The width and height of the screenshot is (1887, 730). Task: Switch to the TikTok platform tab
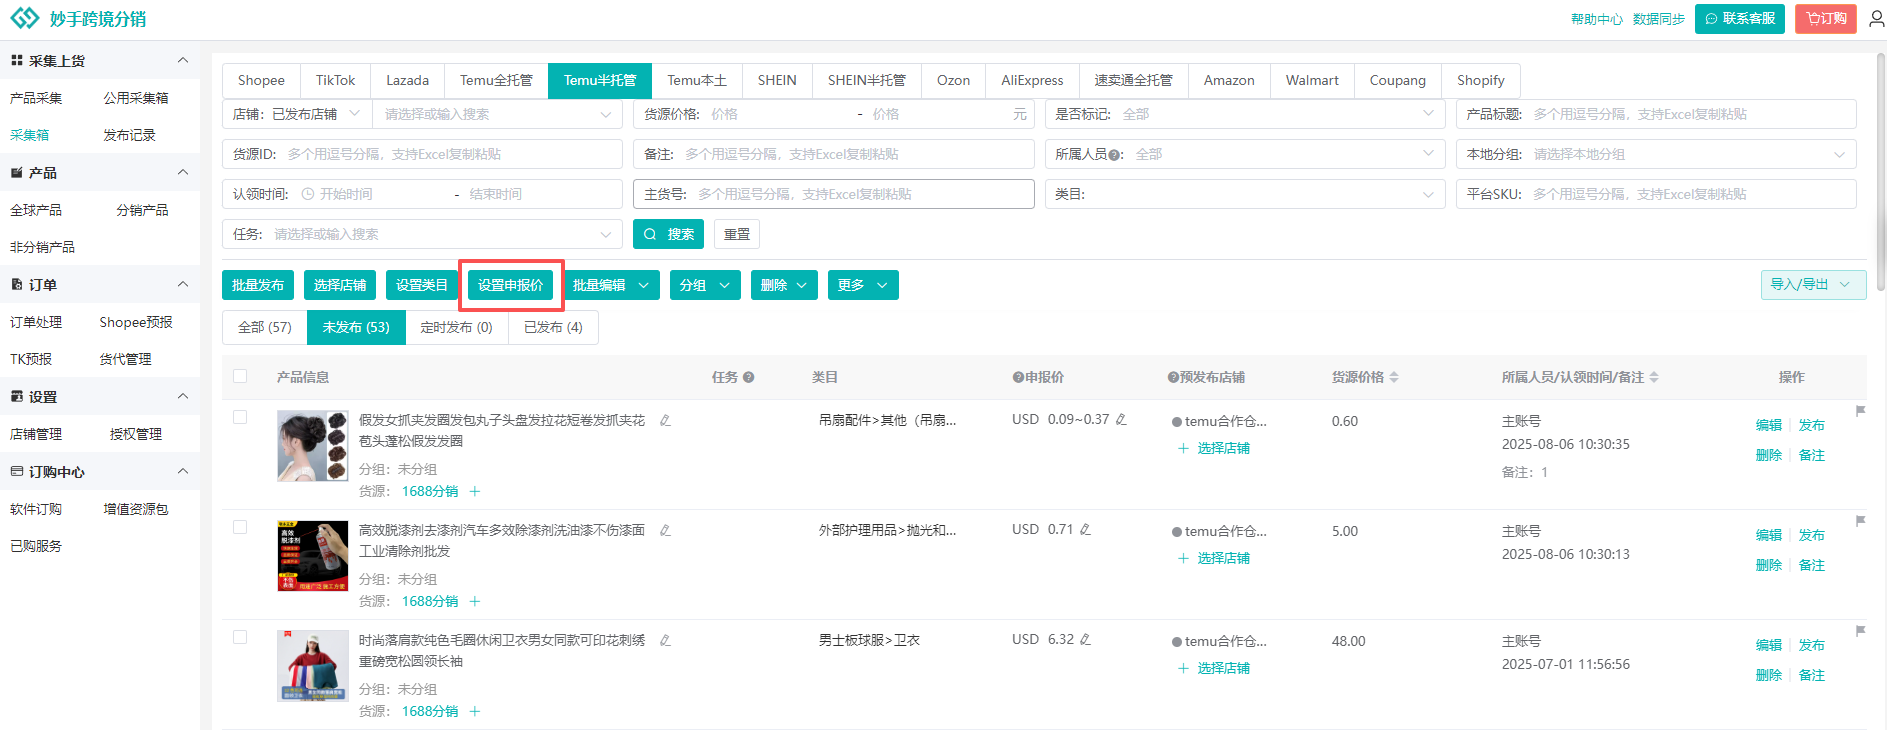point(335,81)
